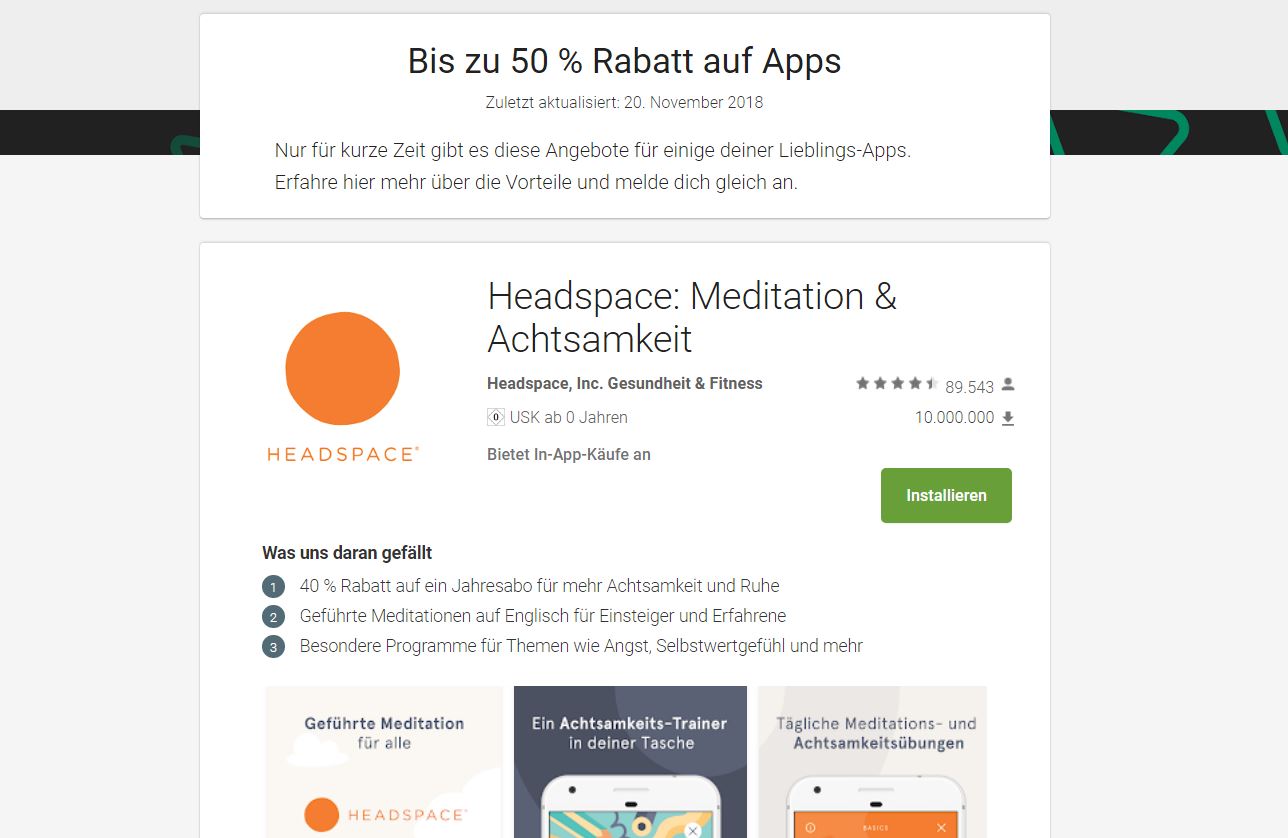This screenshot has height=838, width=1288.
Task: Click the 89.543 ratings count
Action: (969, 387)
